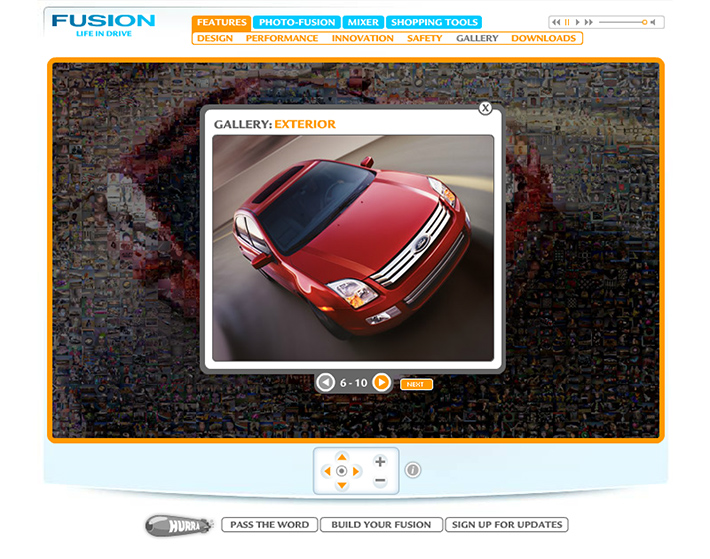View the Innovation section
The image size is (710, 559).
363,38
